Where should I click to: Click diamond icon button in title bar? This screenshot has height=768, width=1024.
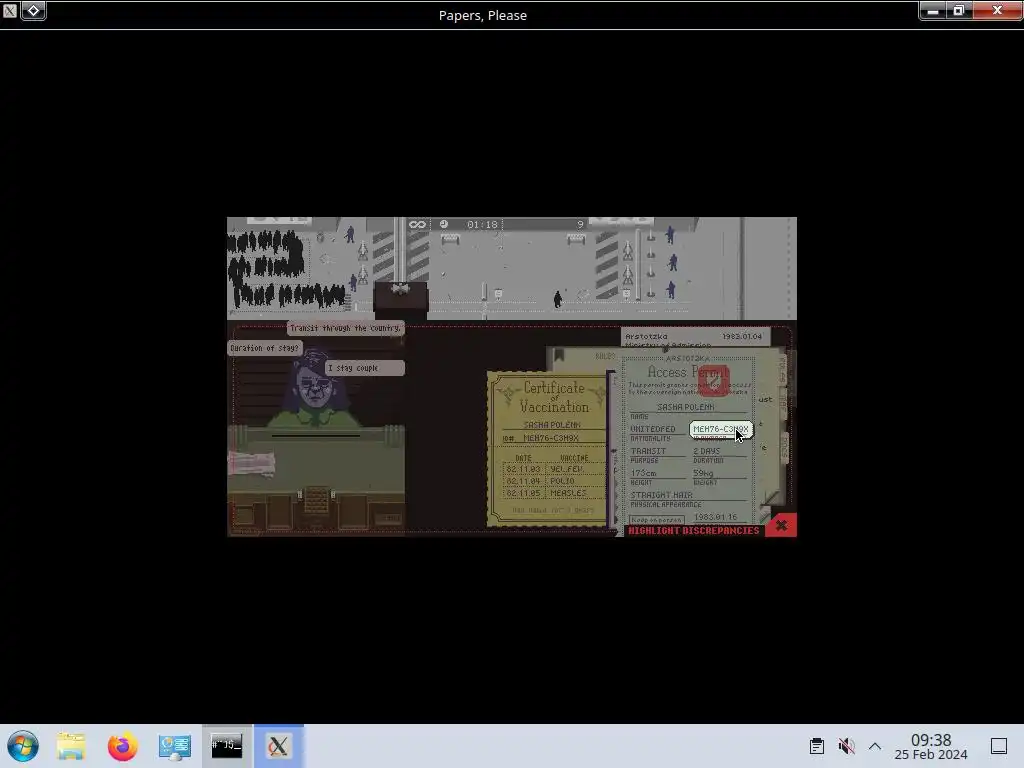point(33,10)
